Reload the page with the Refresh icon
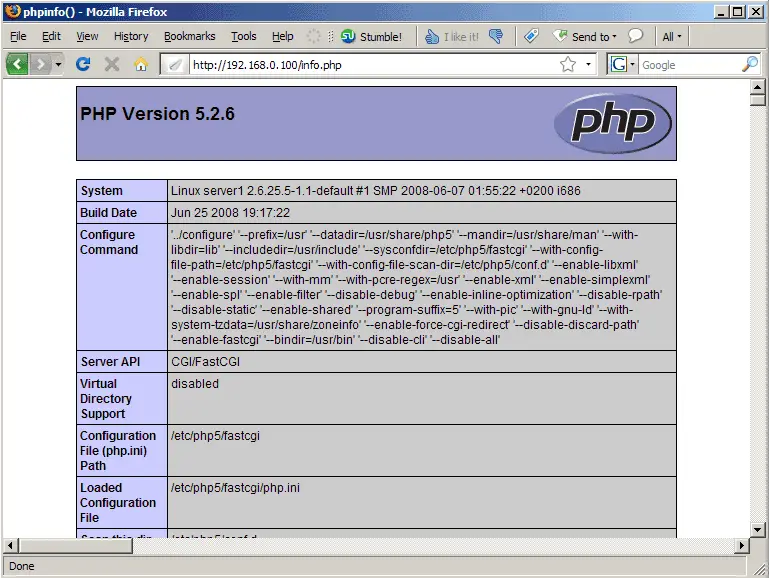The height and width of the screenshot is (578, 769). (83, 64)
